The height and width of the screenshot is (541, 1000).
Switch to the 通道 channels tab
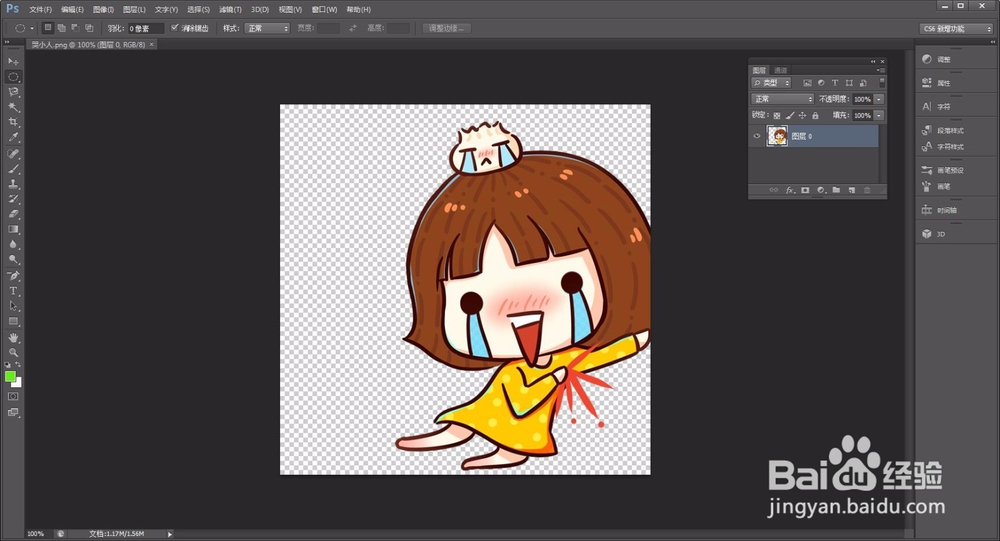coord(780,70)
